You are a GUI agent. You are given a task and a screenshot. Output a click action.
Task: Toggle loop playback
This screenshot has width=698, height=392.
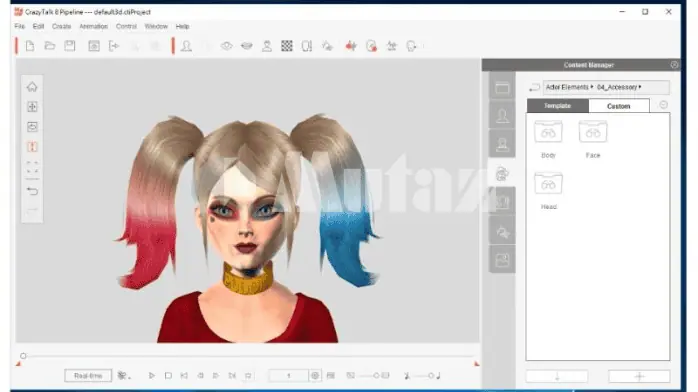[248, 376]
